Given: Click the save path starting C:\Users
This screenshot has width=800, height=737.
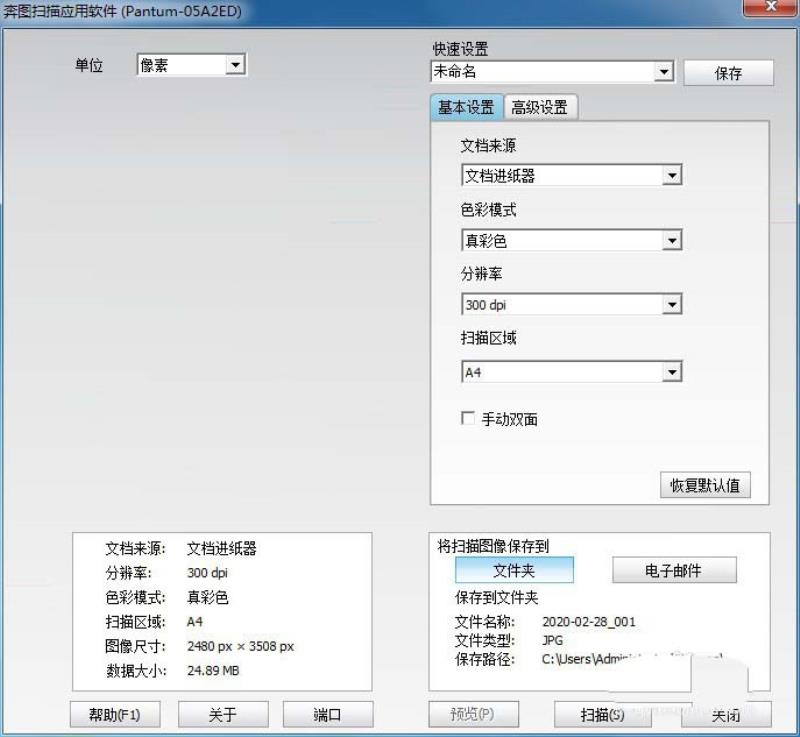Looking at the screenshot, I should pos(632,658).
